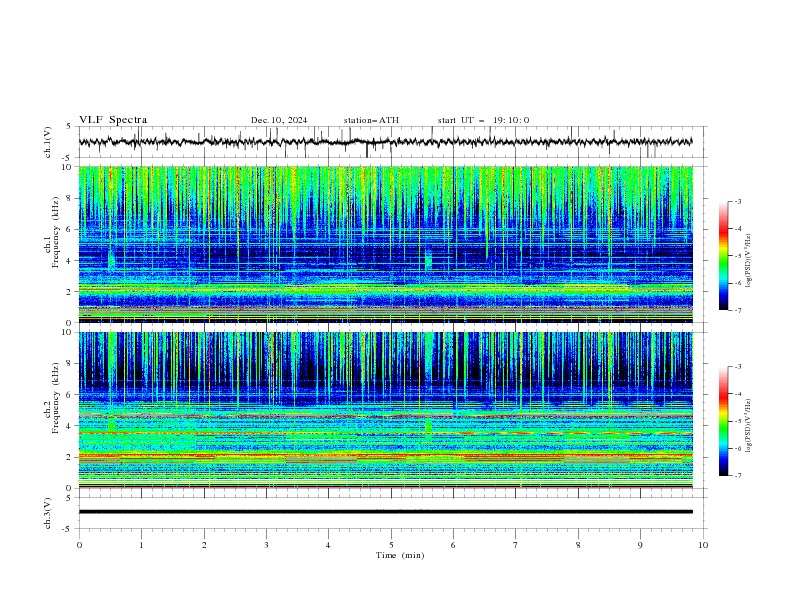Click the time axis tick label "0"
Viewport: 792px width, 612px height.
tap(79, 545)
